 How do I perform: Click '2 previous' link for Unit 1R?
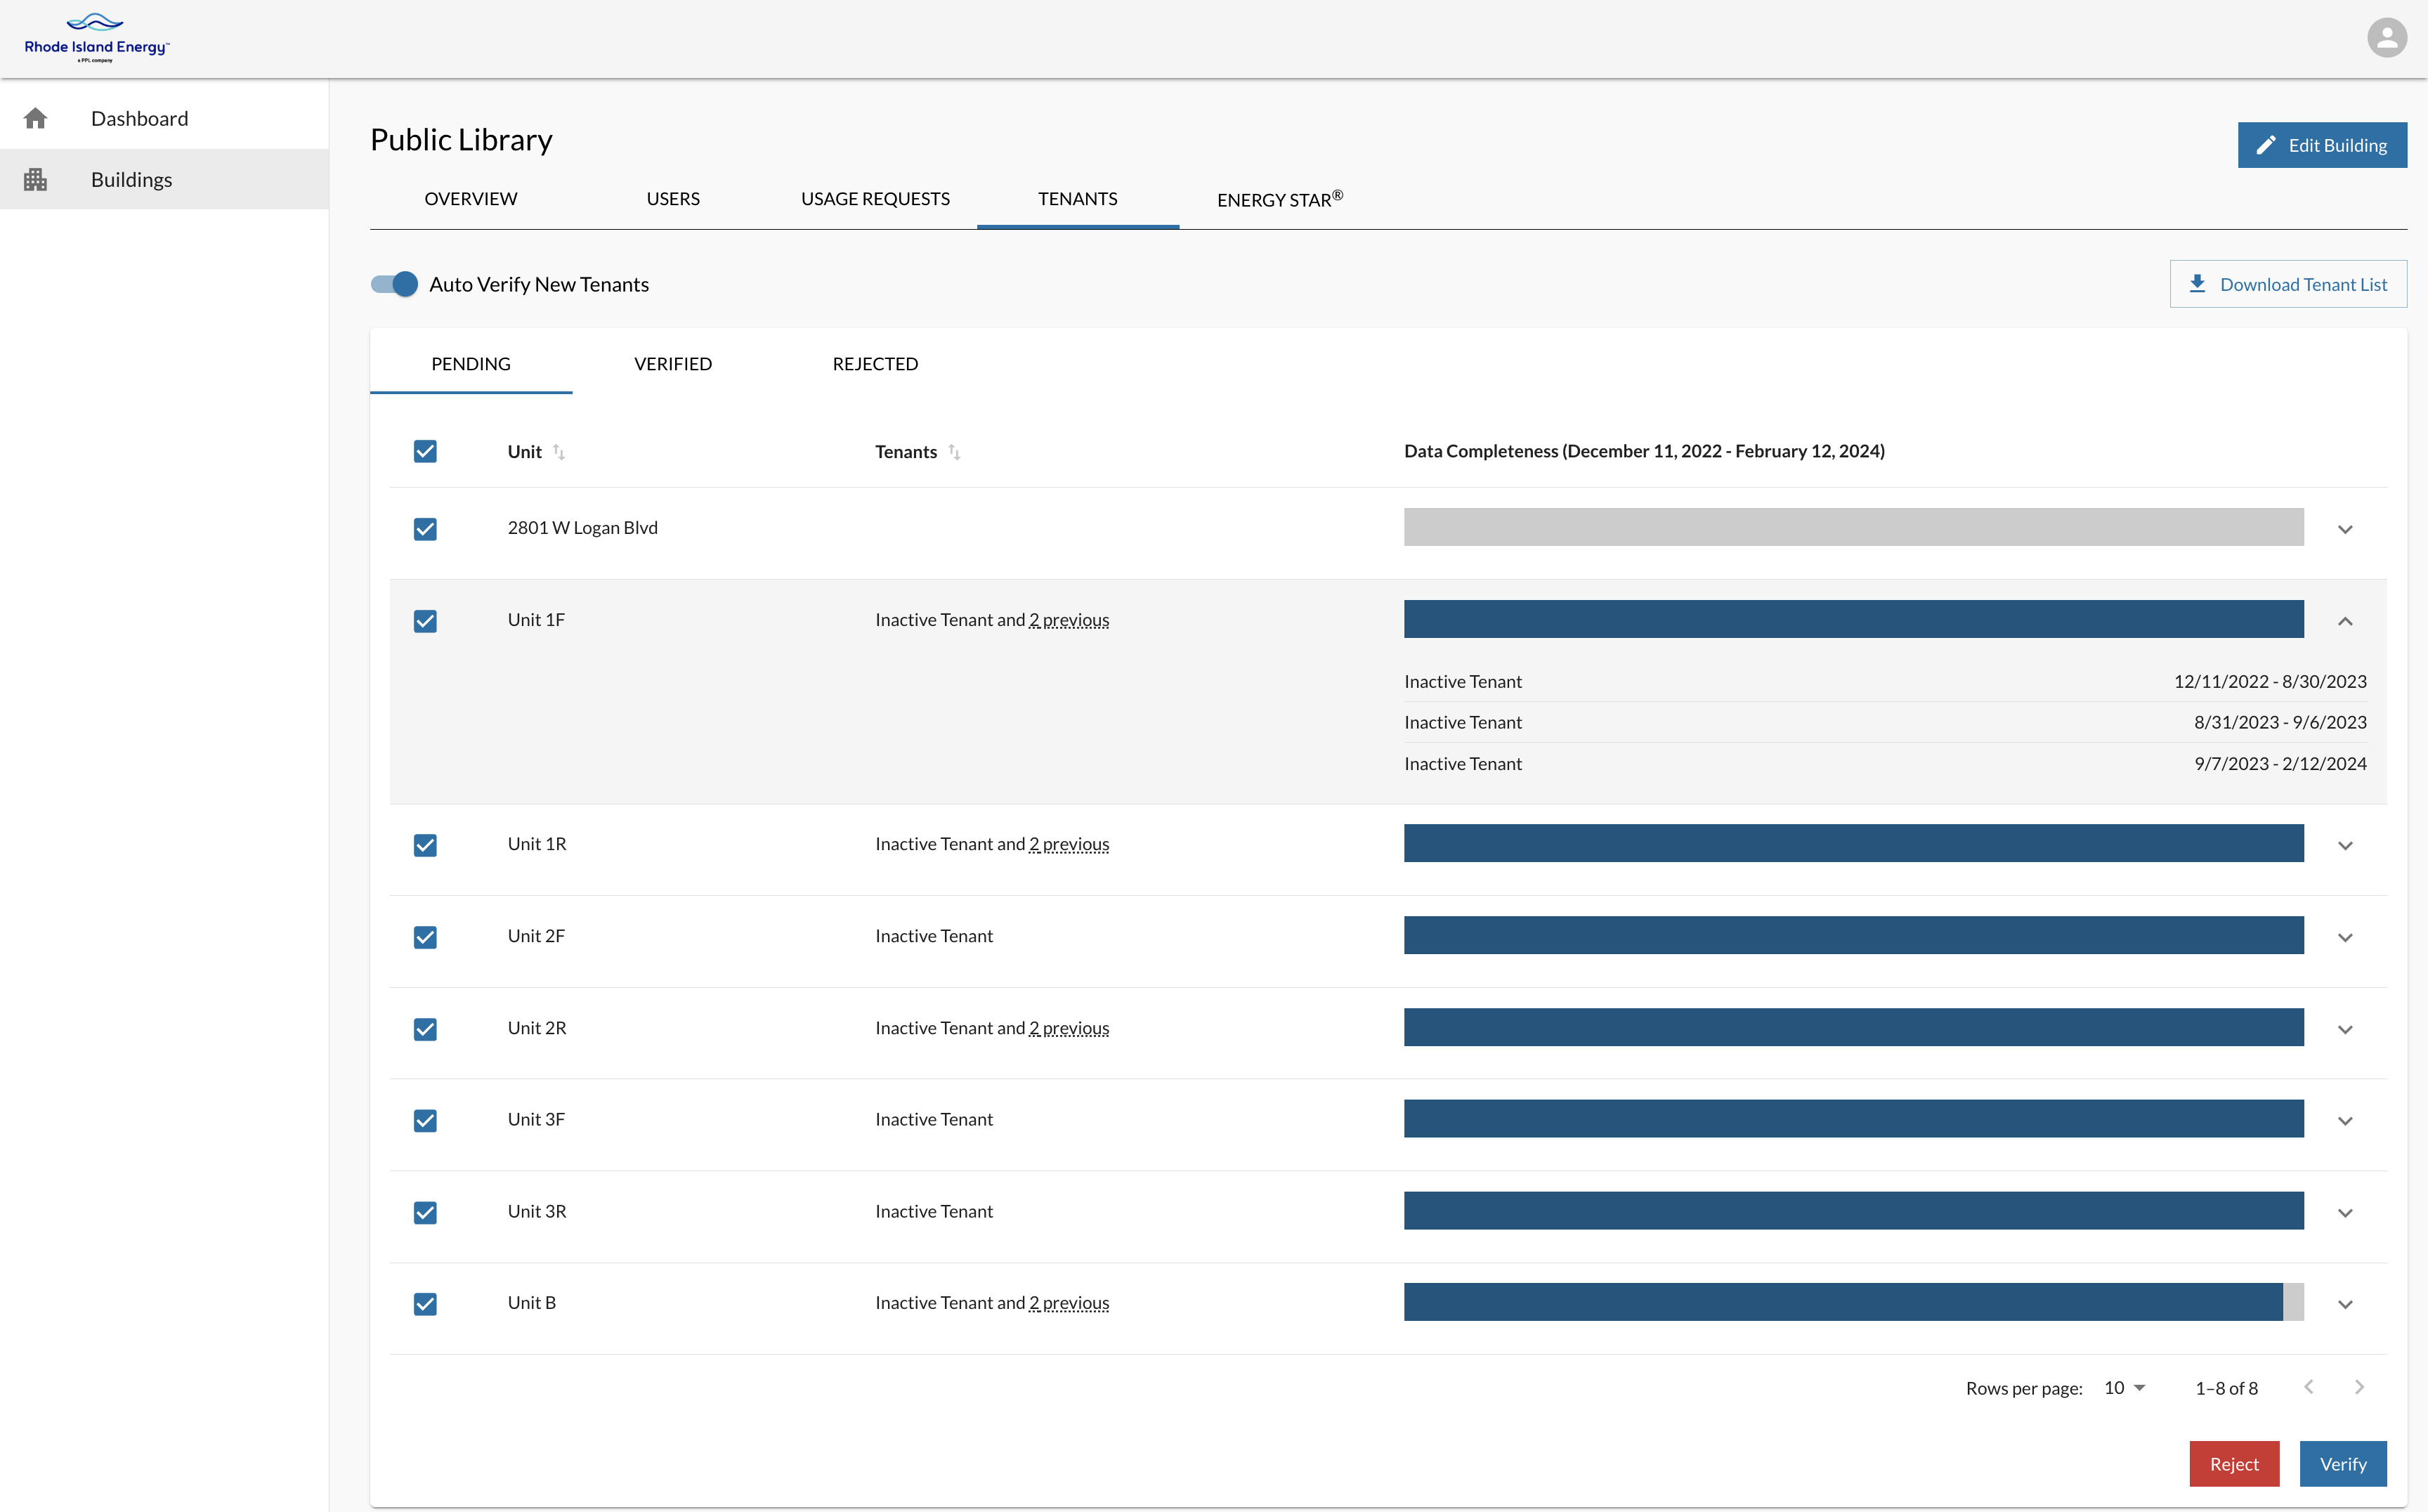click(1069, 844)
